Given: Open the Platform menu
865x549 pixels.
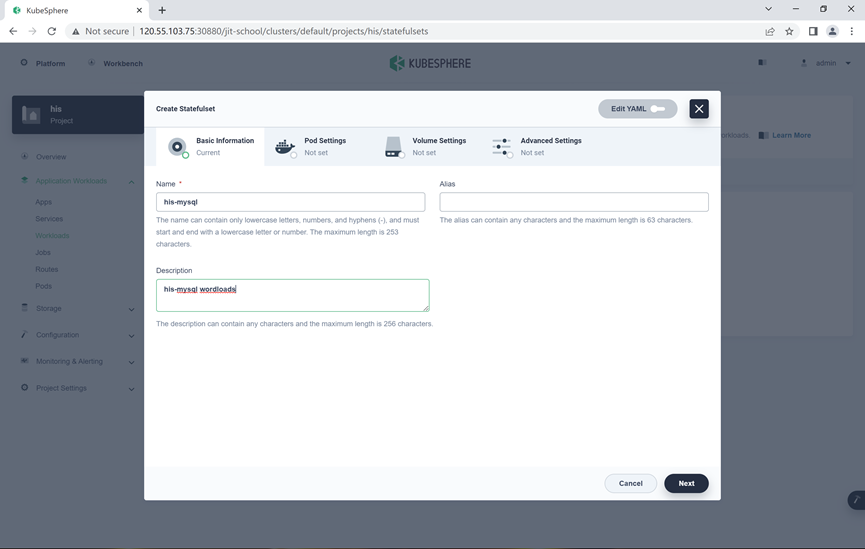Looking at the screenshot, I should coord(43,63).
